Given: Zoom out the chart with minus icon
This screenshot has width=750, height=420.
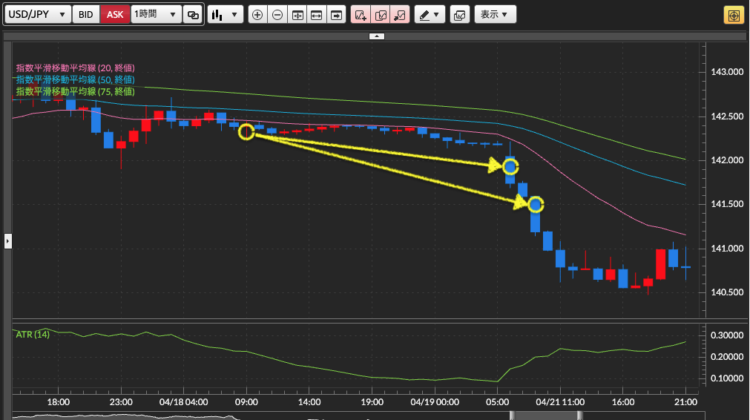Looking at the screenshot, I should coord(277,15).
